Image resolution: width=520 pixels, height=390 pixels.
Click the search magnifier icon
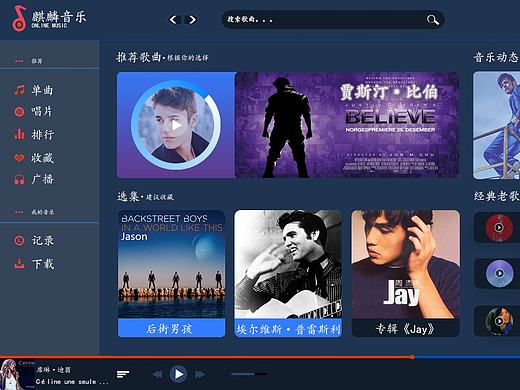[432, 20]
